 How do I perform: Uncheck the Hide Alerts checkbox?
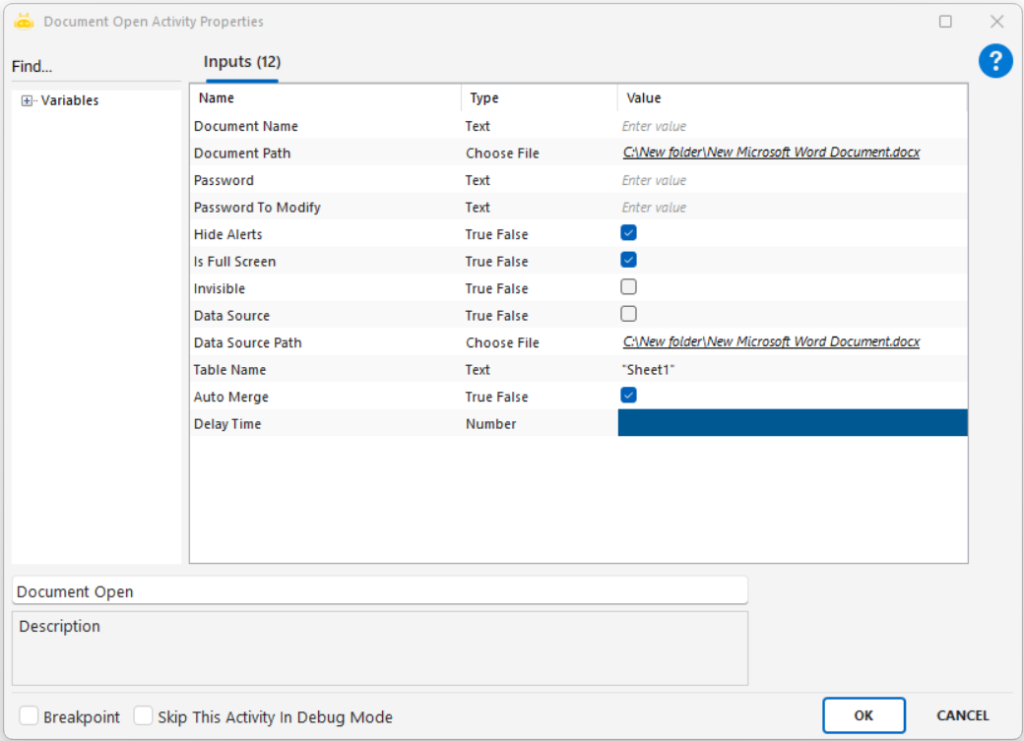coord(628,233)
